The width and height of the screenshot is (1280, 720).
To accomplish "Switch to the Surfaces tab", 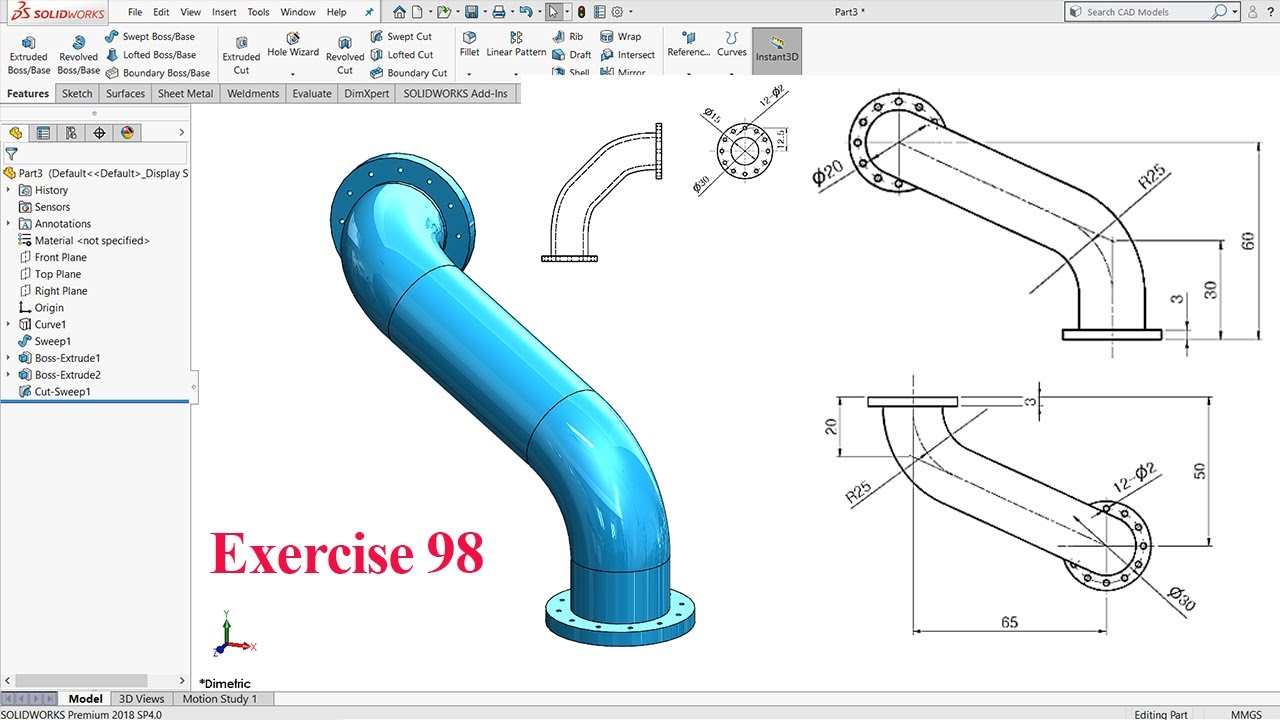I will point(126,93).
